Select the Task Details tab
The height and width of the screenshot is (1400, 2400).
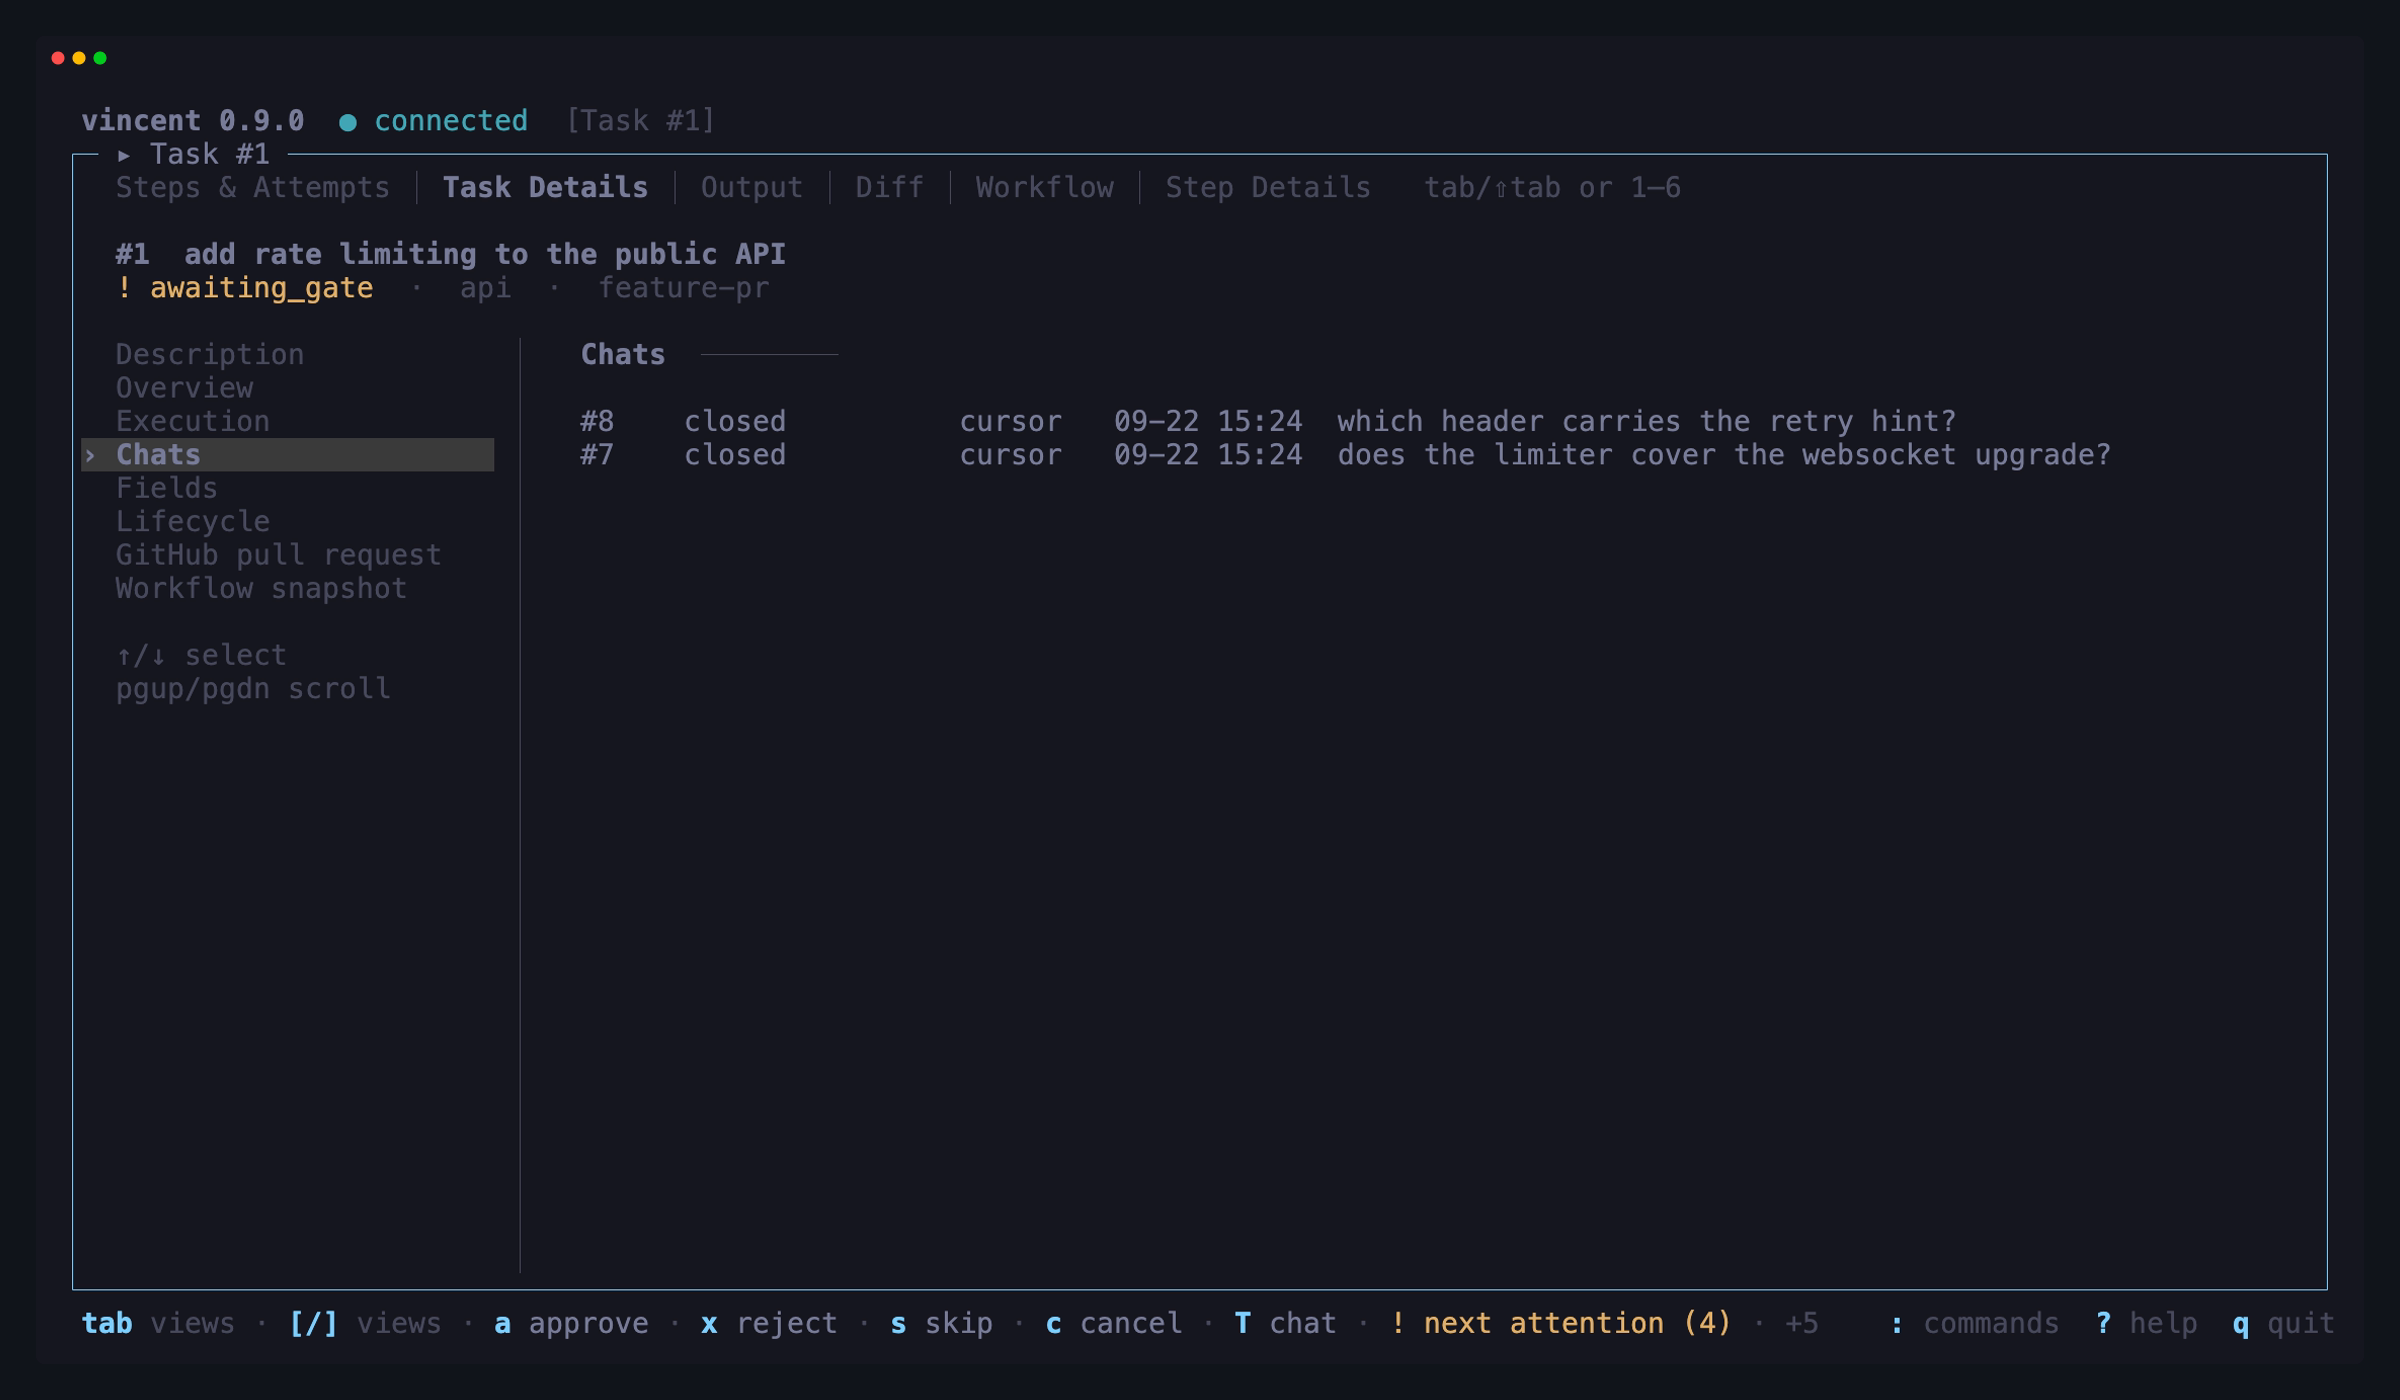click(545, 188)
